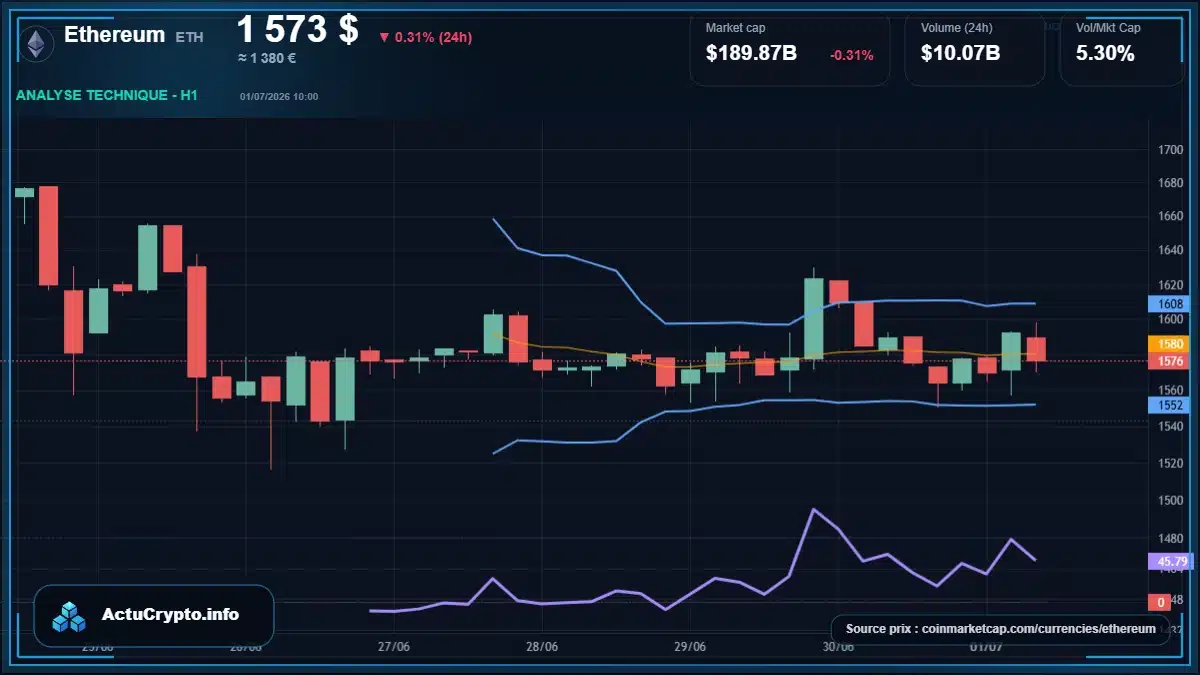
Task: Click the 01/07/2026 10:00 timestamp
Action: (x=279, y=96)
